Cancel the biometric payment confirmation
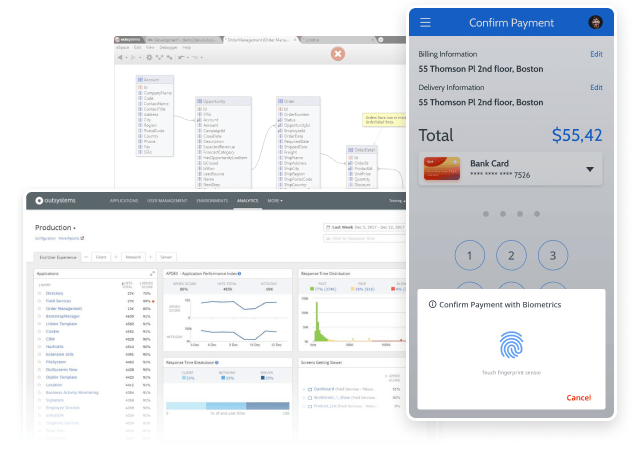Image resolution: width=635 pixels, height=450 pixels. pos(579,398)
